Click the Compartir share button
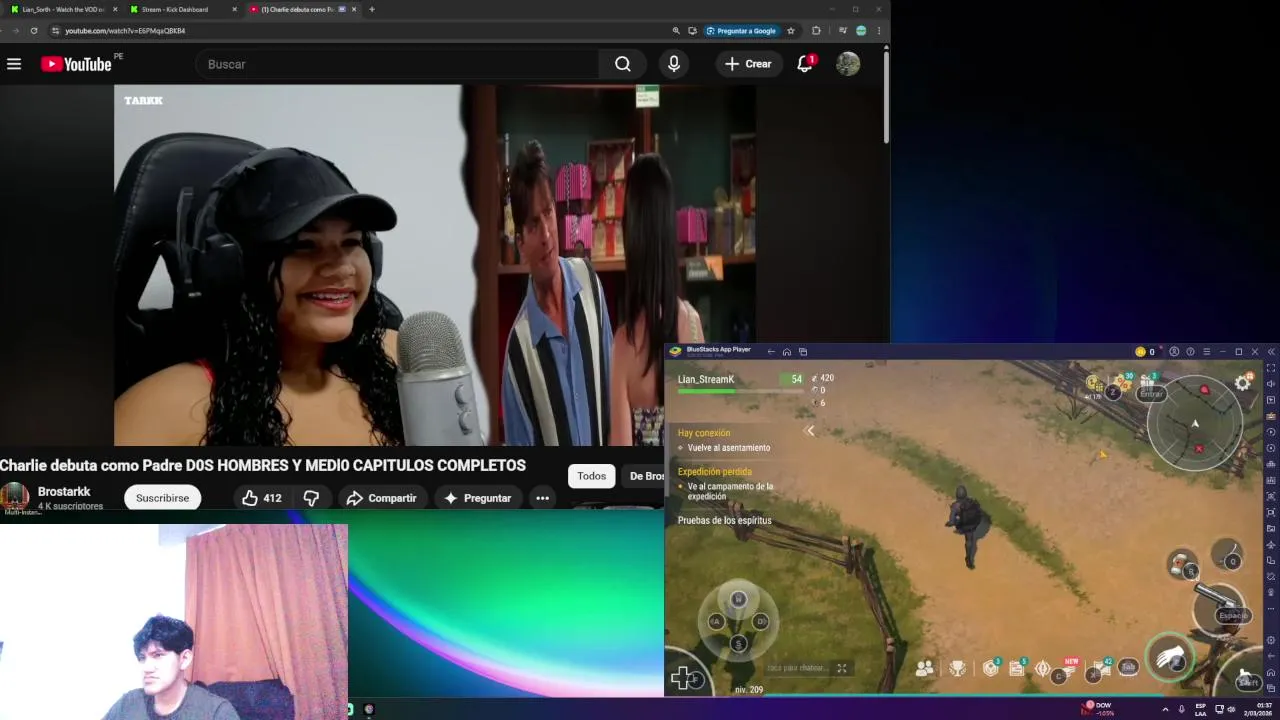The image size is (1280, 720). 381,498
